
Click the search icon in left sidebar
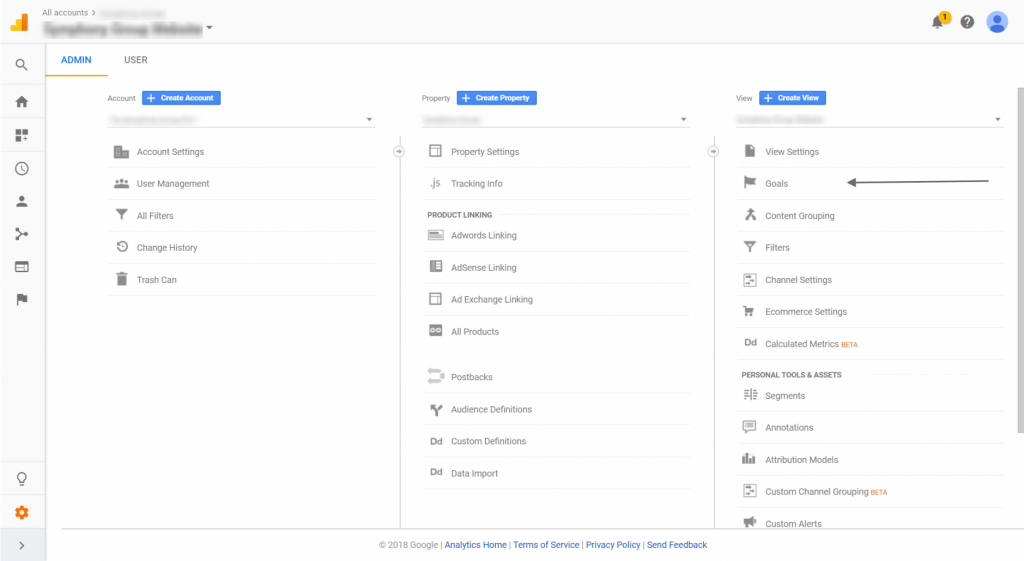(x=21, y=66)
